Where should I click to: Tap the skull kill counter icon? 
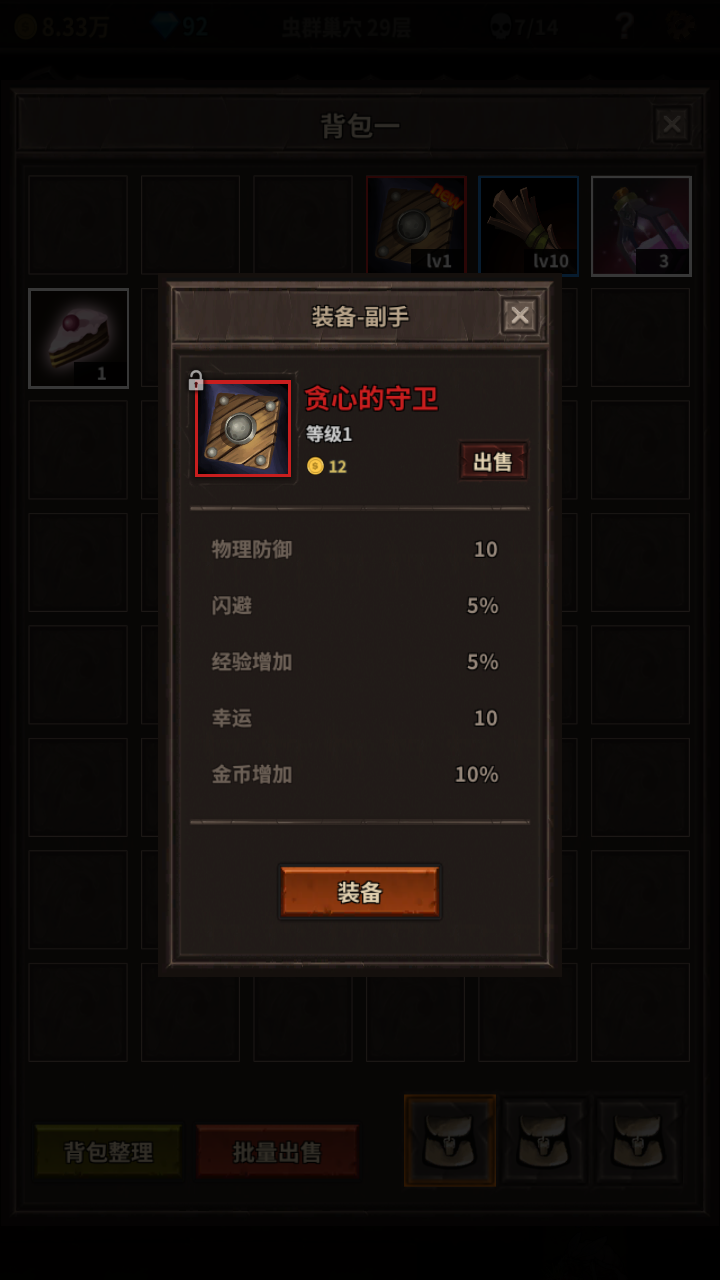(499, 26)
